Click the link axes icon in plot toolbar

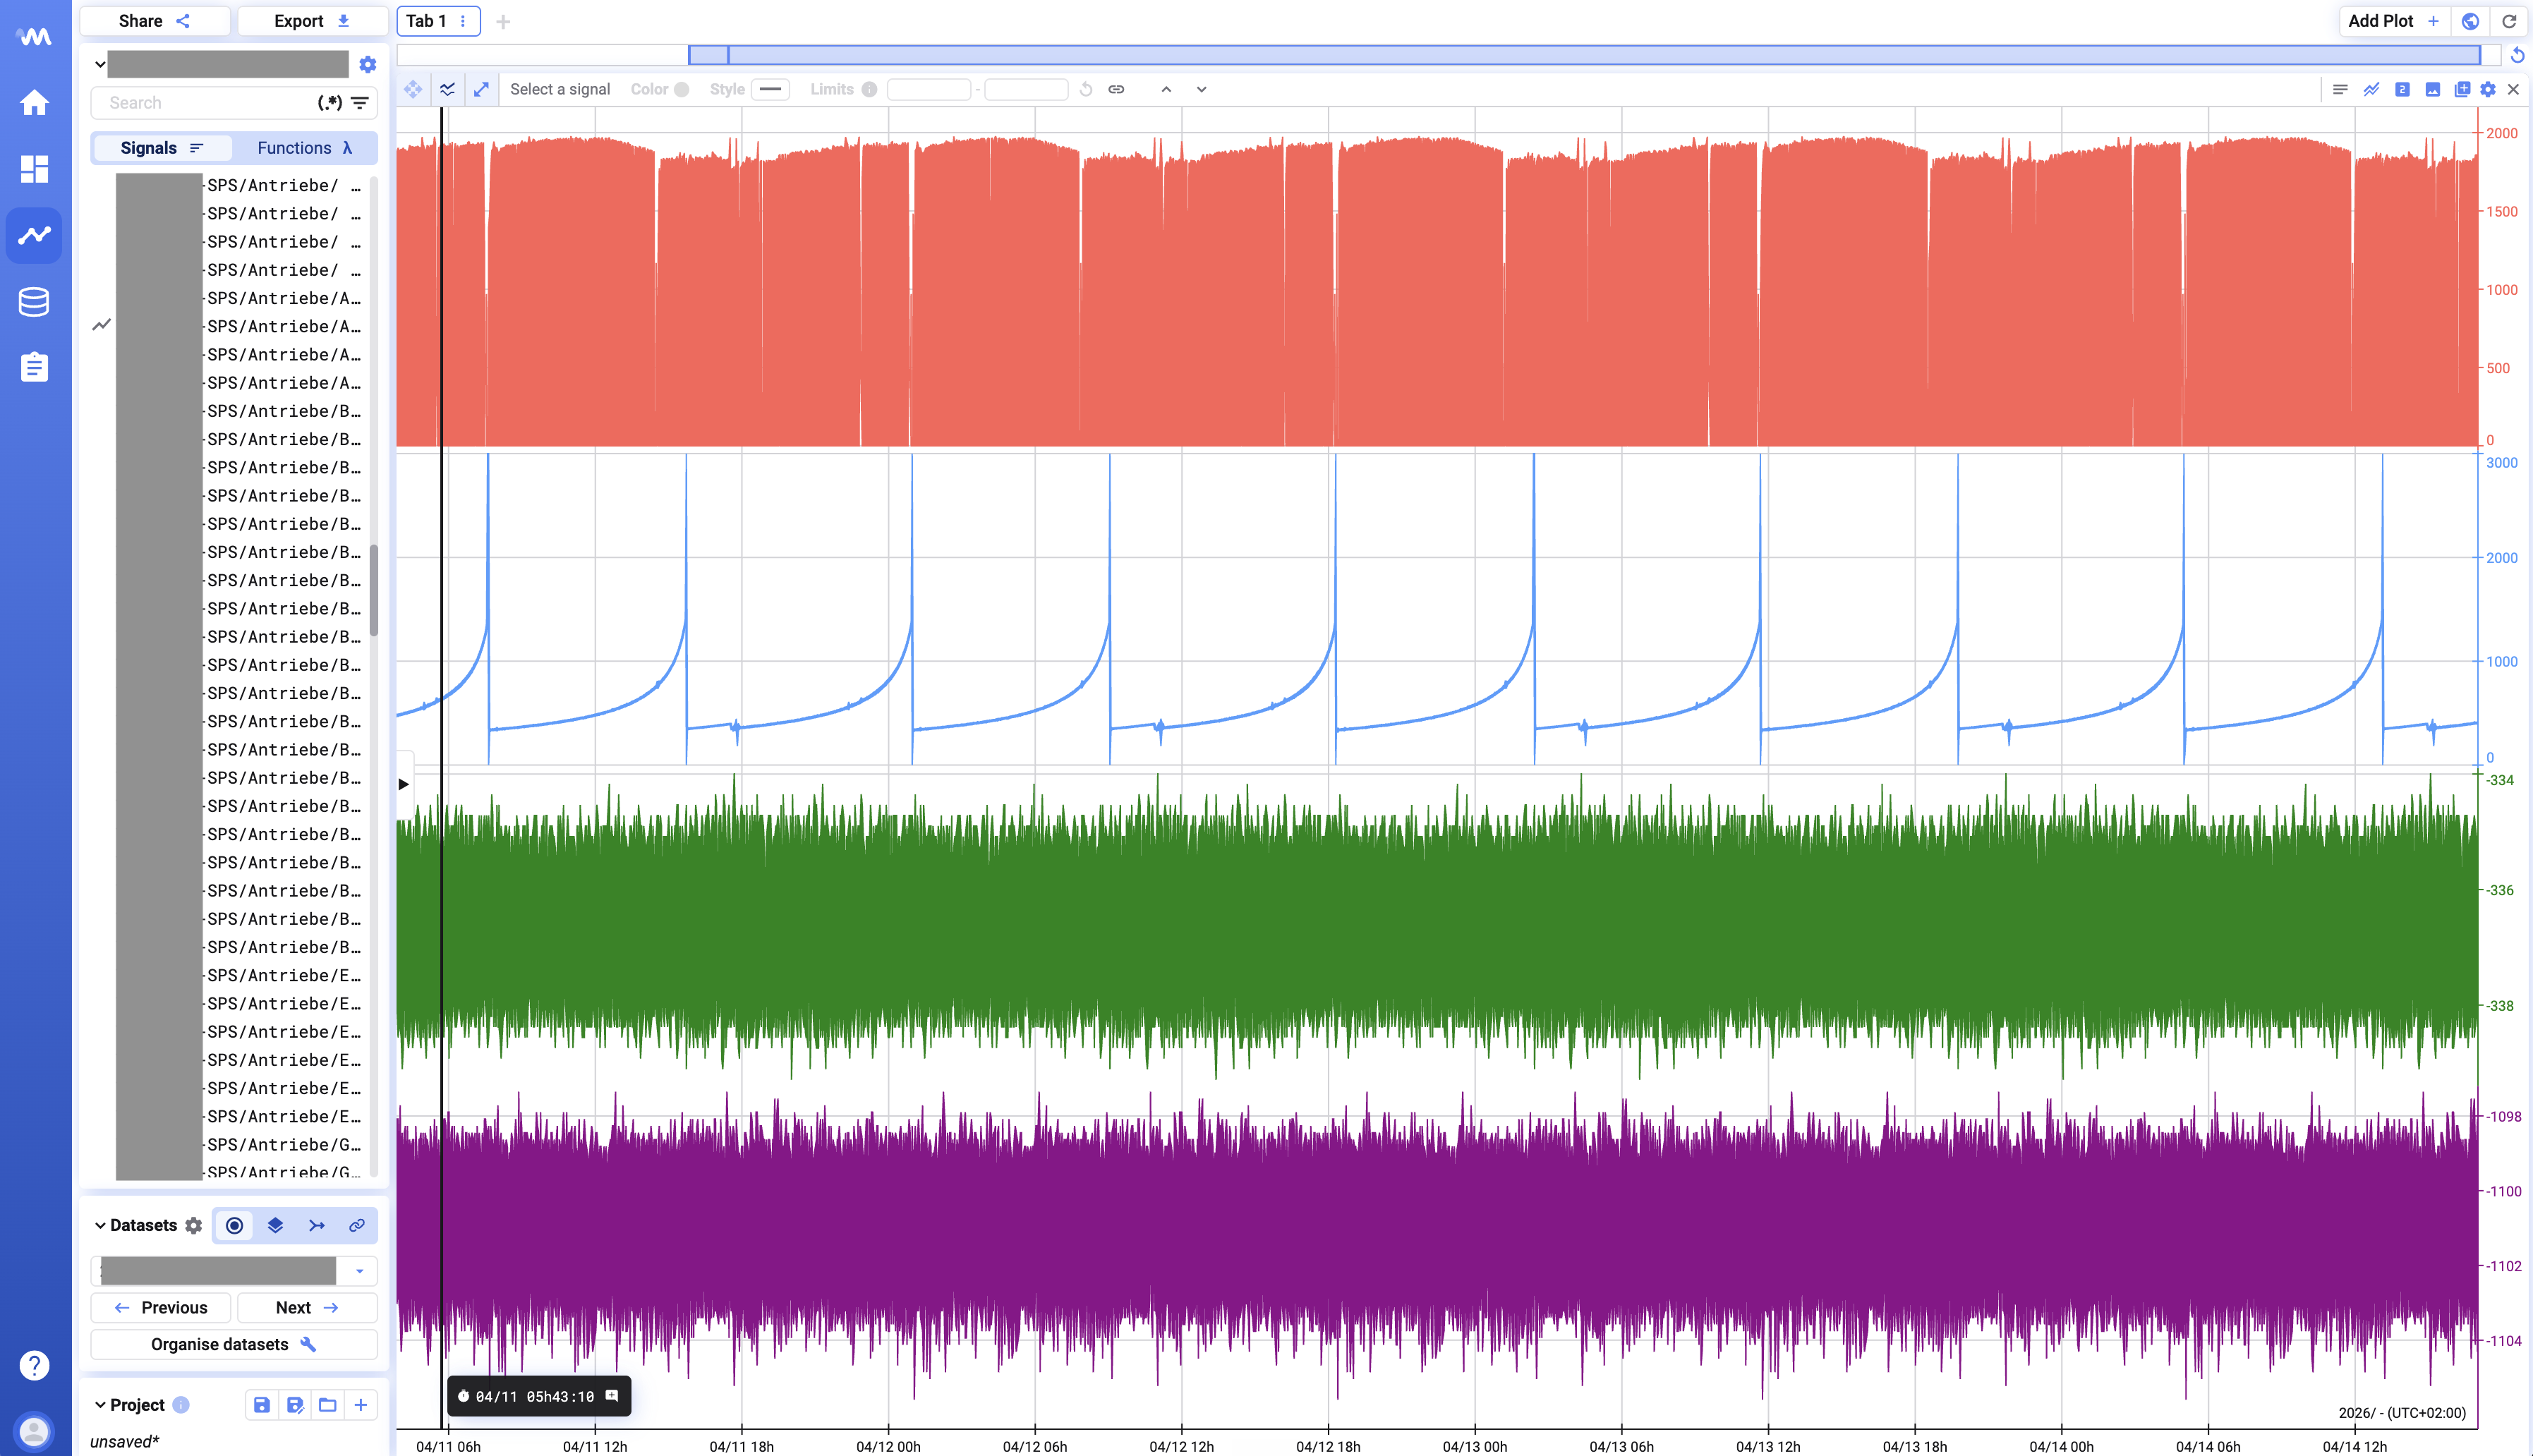click(x=1116, y=89)
